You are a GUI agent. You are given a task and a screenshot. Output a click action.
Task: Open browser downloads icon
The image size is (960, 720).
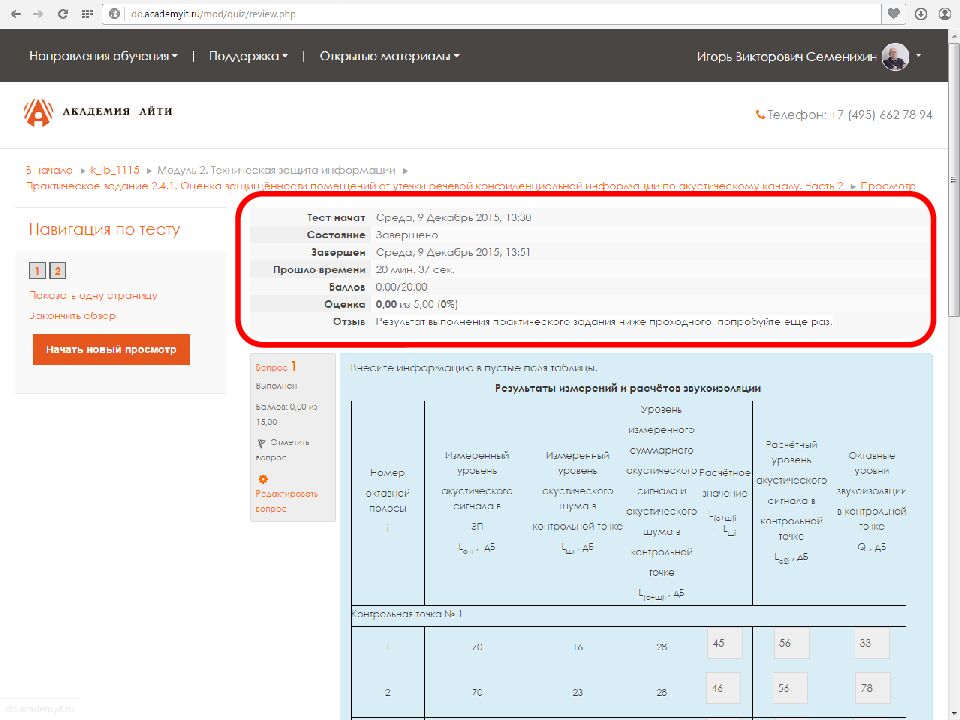coord(920,14)
